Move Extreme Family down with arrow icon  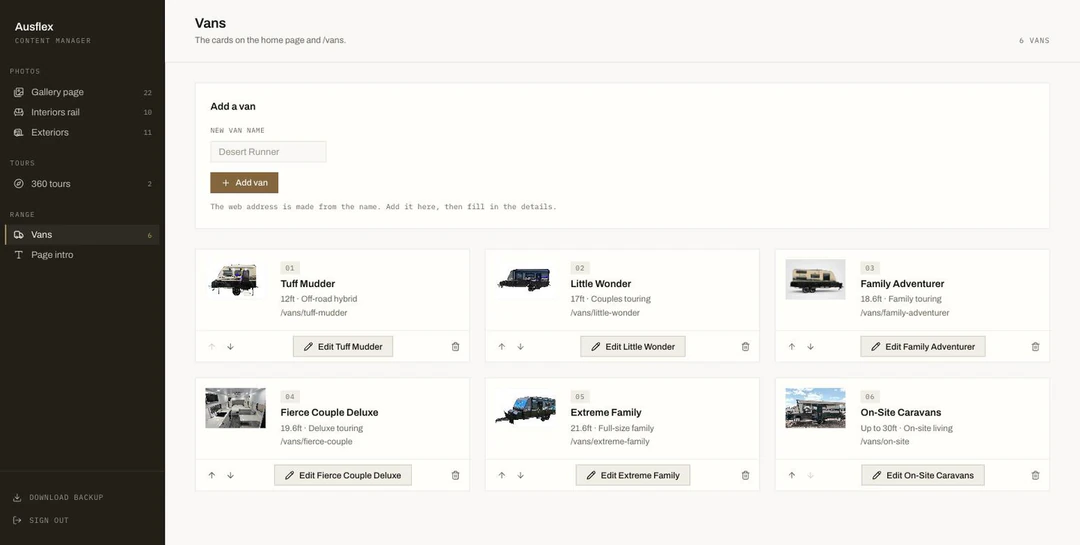521,475
